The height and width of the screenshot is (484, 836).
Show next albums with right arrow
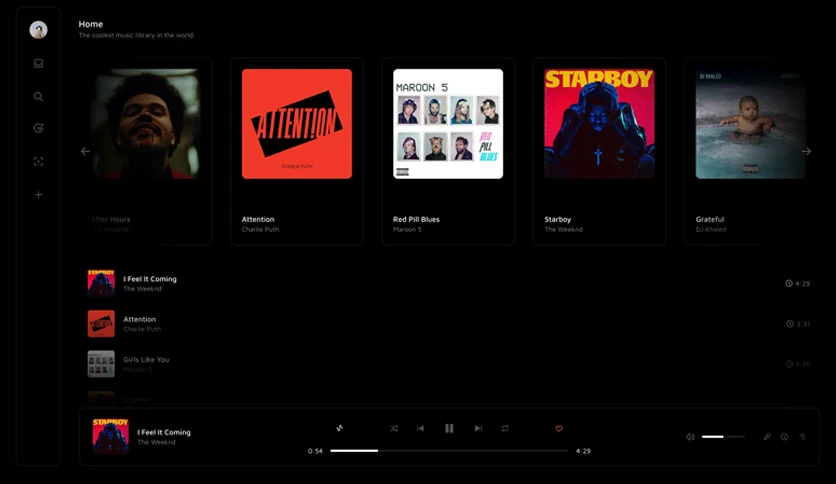coord(806,151)
